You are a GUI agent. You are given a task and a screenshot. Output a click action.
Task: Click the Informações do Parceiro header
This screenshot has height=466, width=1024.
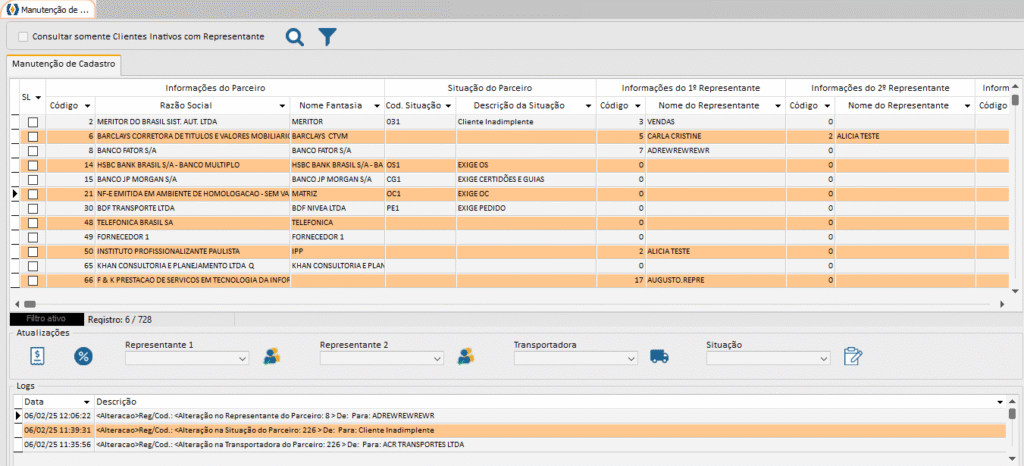pos(215,87)
